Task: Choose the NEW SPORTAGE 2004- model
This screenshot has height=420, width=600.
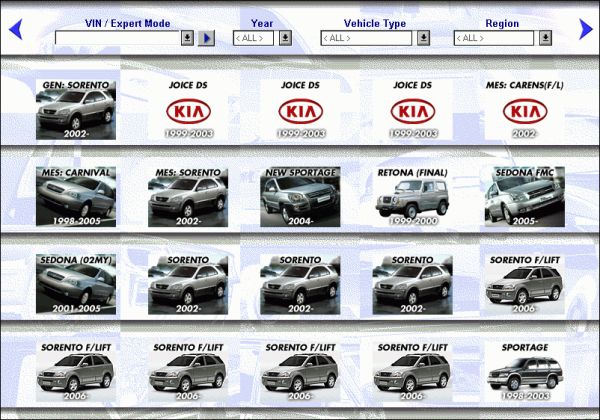Action: coord(300,197)
